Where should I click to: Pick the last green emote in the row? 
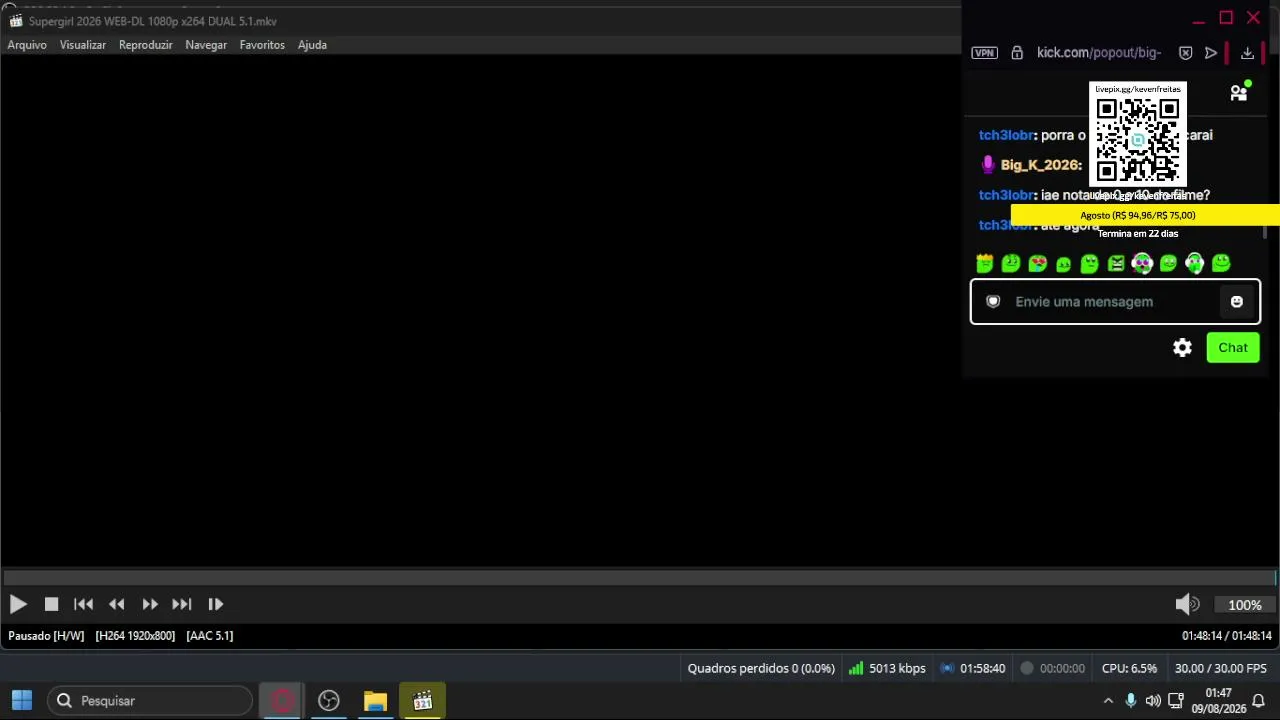pos(1221,263)
